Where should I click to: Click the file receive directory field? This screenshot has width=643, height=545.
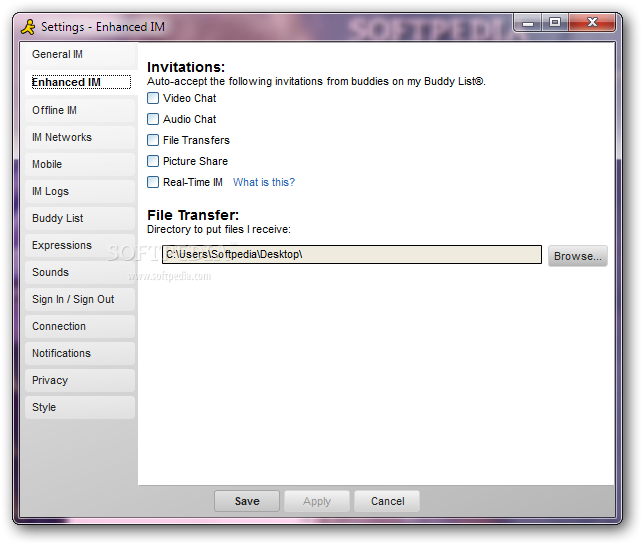352,255
